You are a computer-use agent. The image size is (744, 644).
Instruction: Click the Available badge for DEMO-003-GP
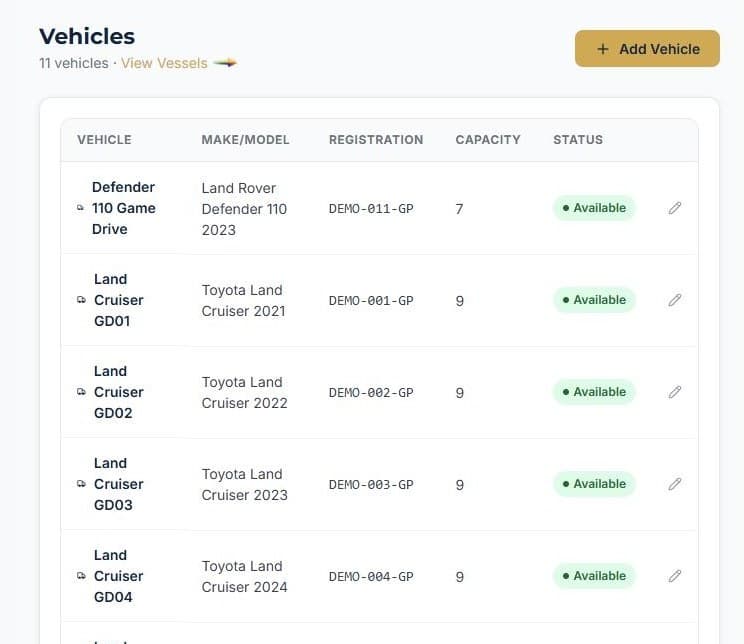click(594, 484)
